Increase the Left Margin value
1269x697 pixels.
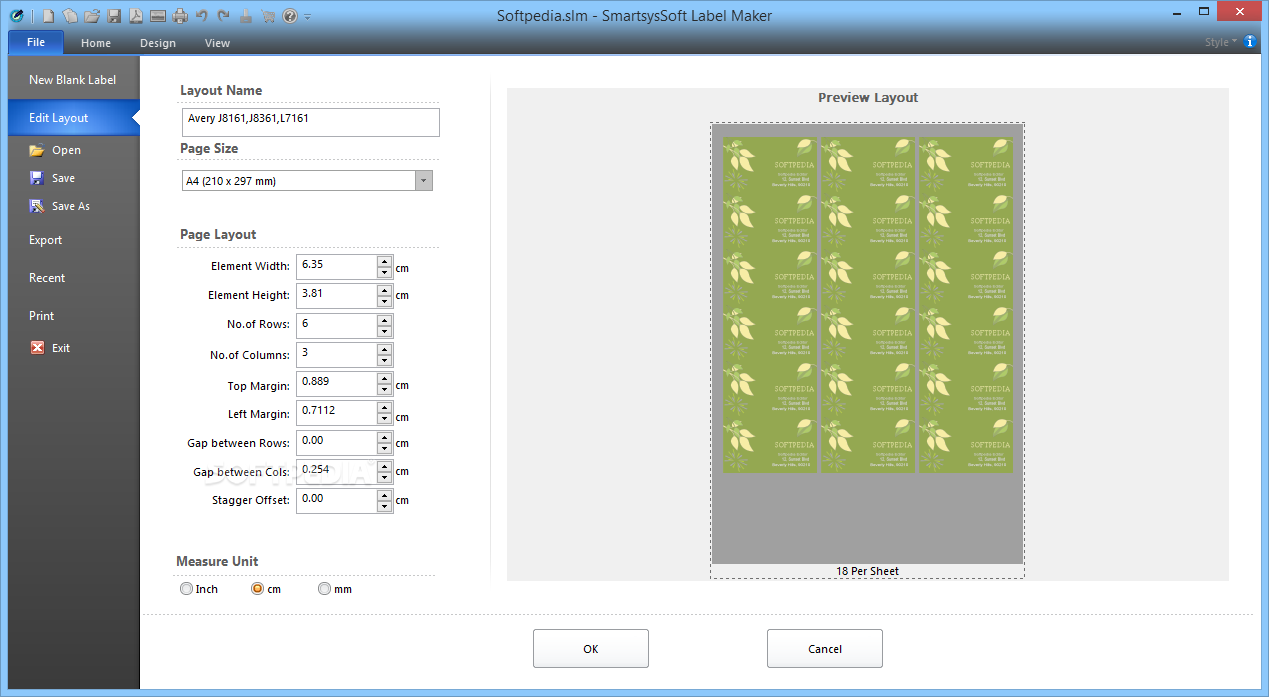[384, 408]
